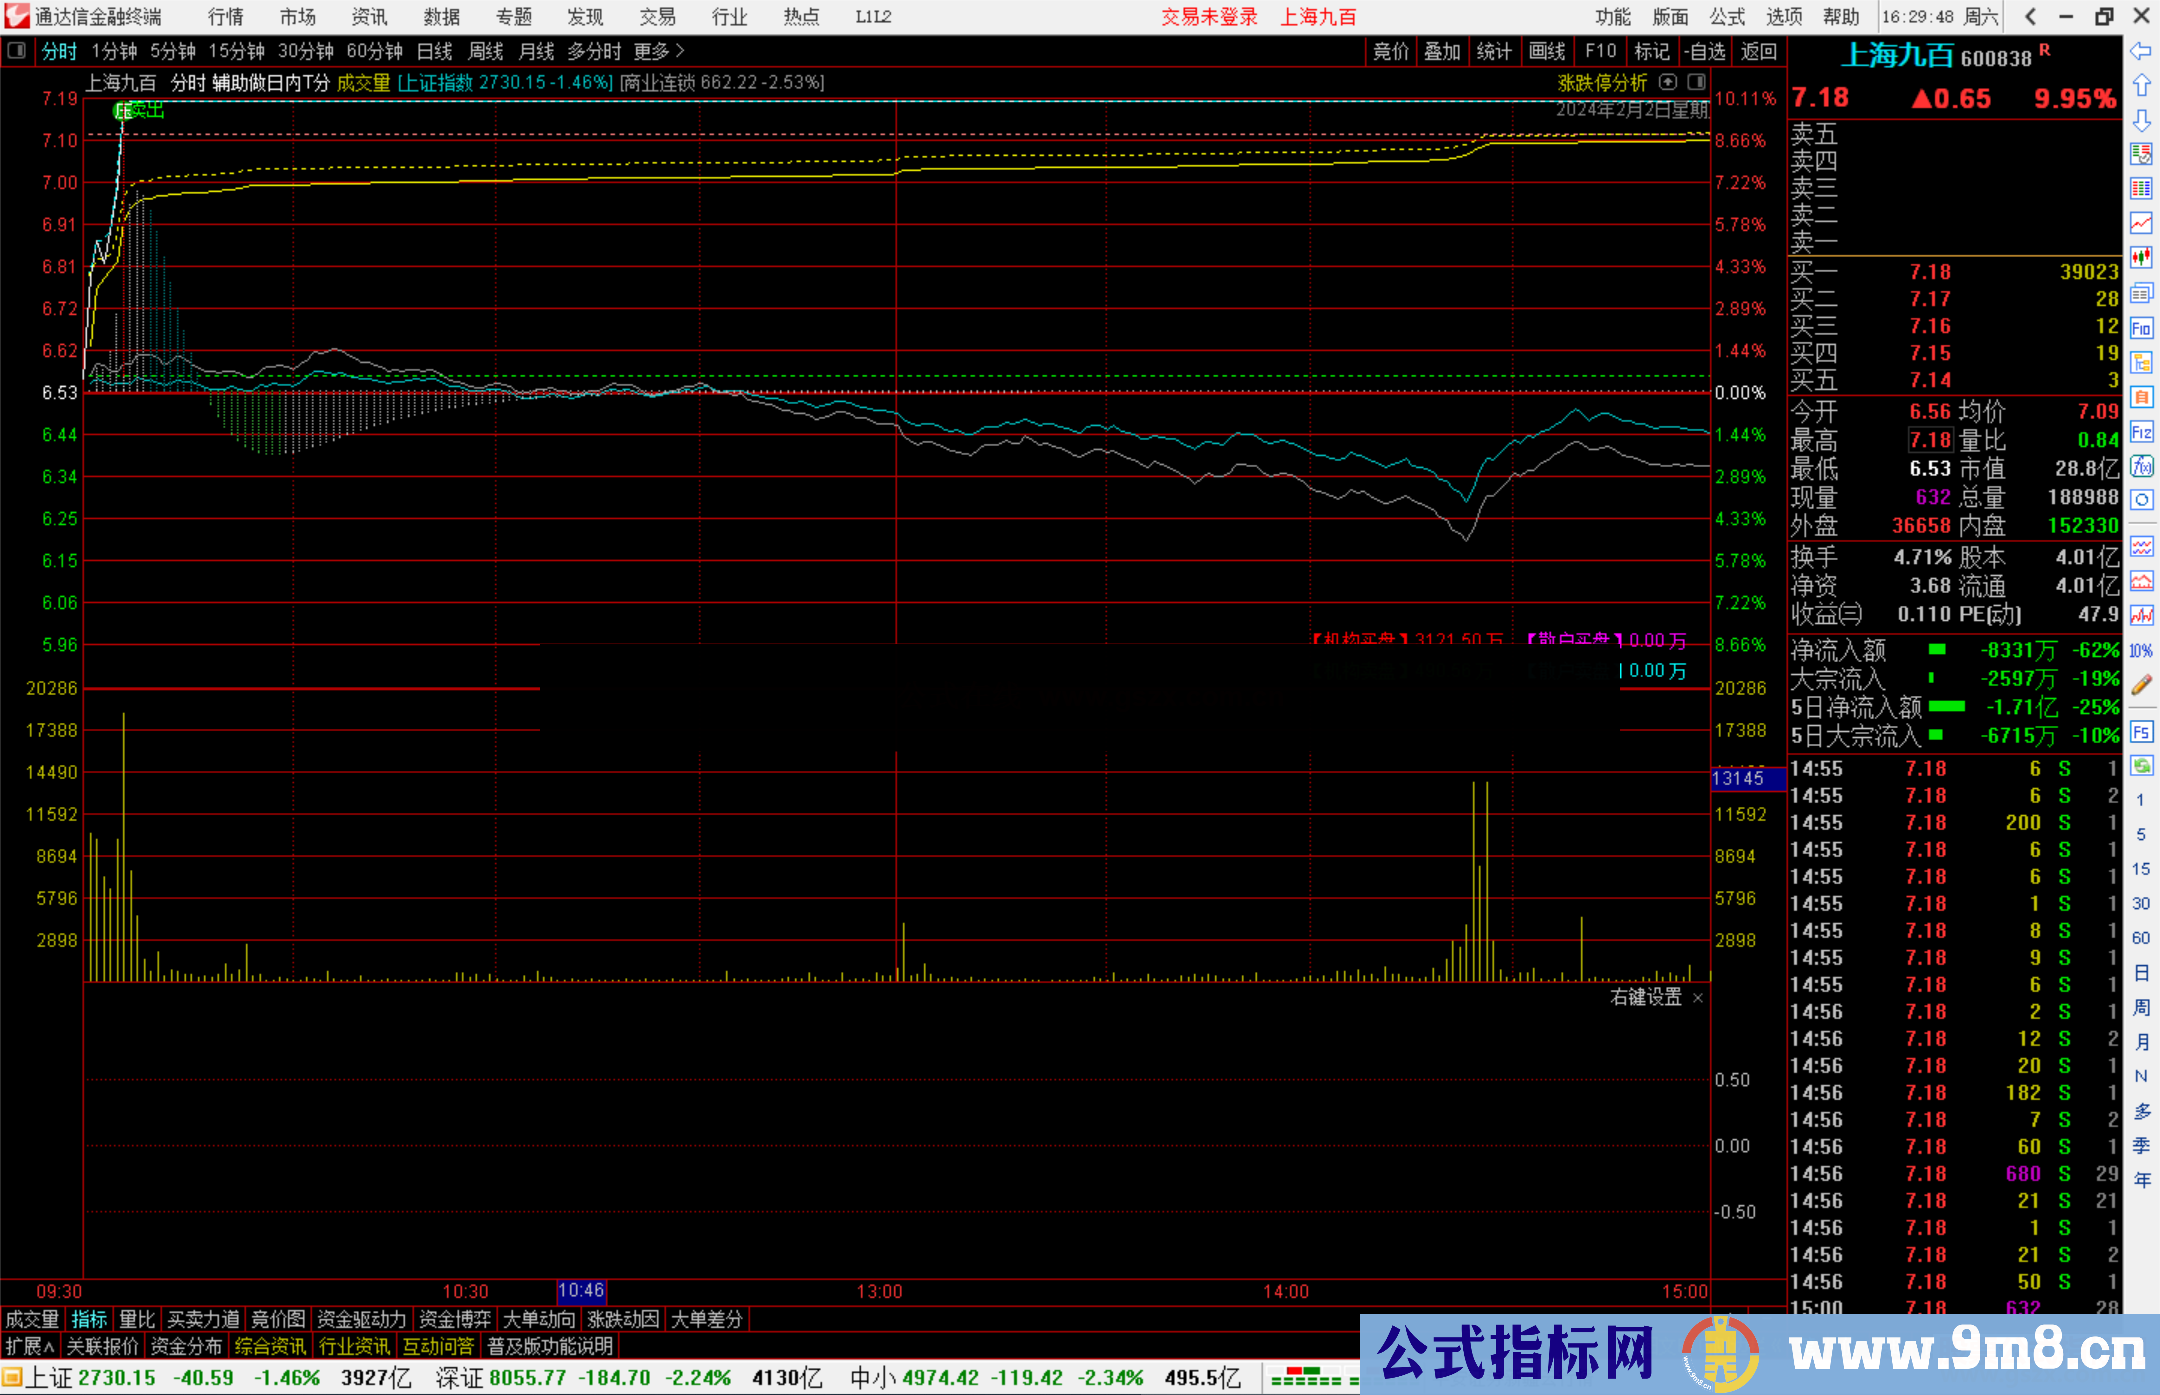Open candlestick chart icon in right sidebar
The height and width of the screenshot is (1395, 2160).
[2141, 258]
